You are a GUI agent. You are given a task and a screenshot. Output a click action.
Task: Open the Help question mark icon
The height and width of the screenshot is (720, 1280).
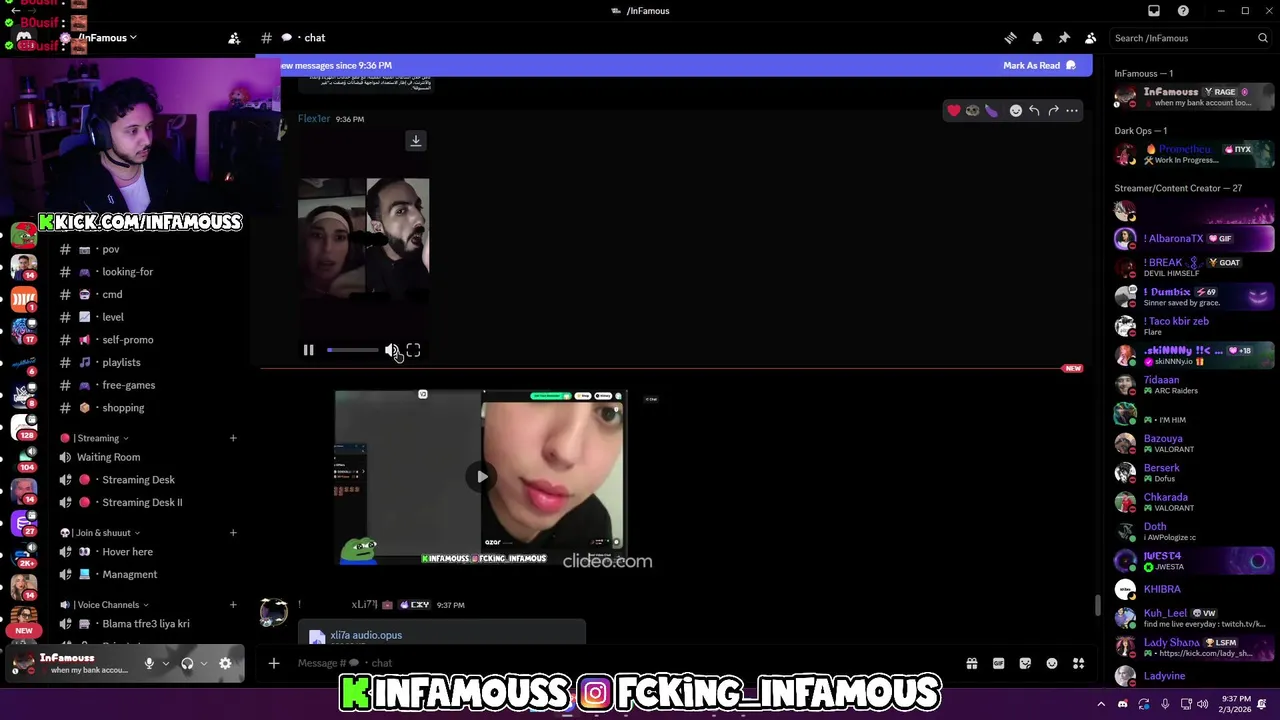point(1183,11)
